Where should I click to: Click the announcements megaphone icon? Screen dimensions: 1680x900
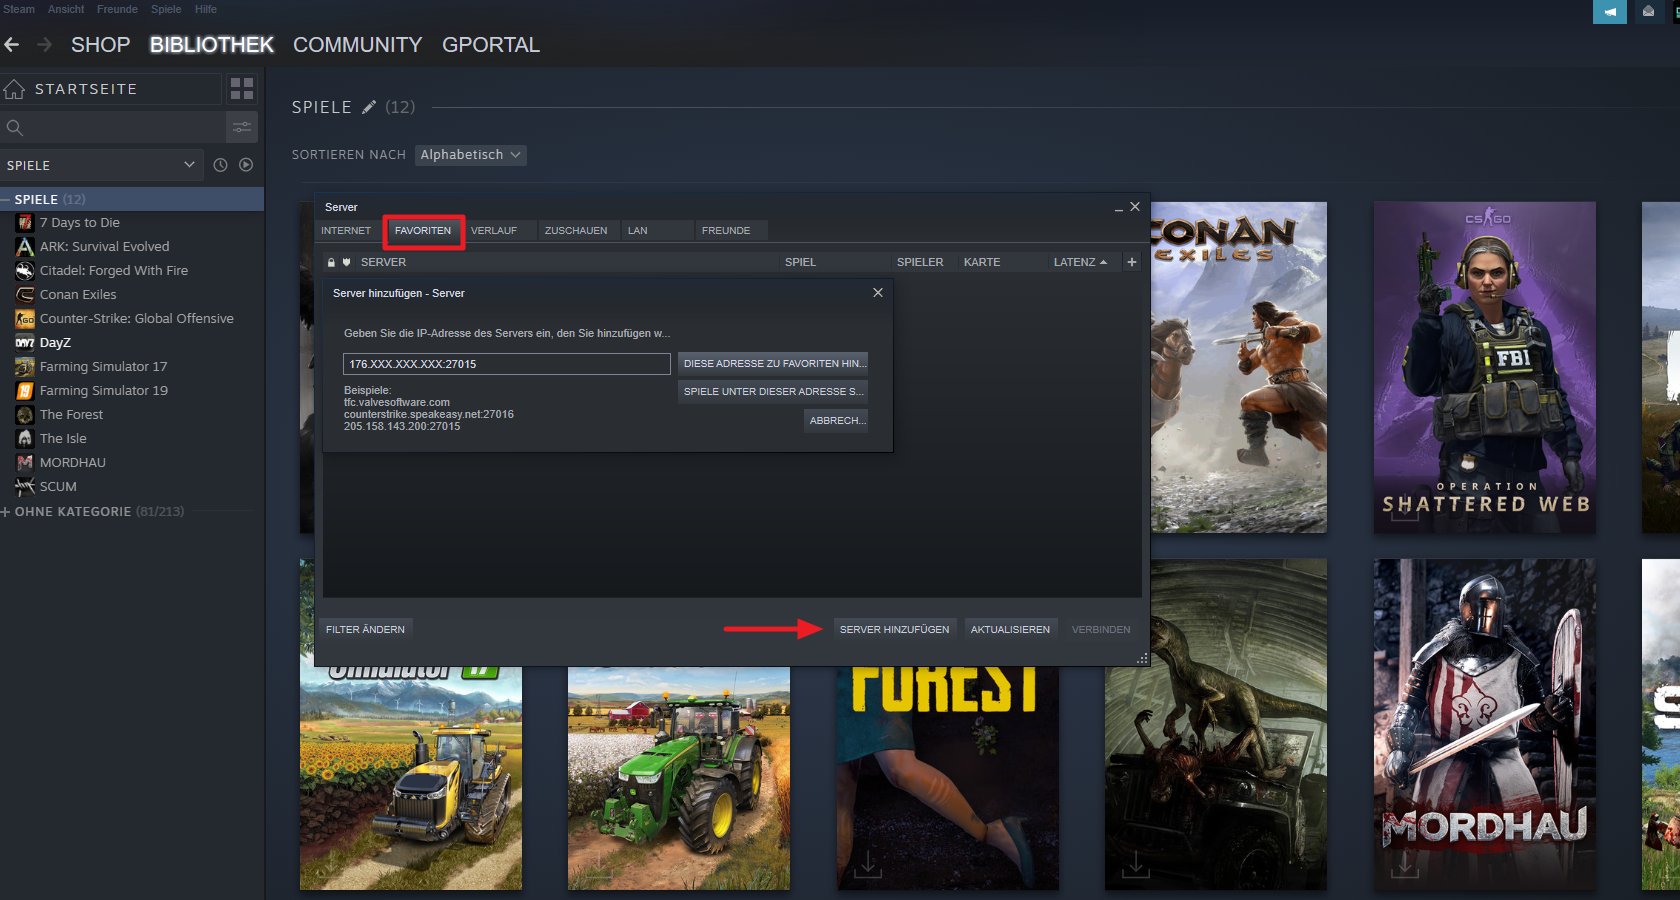coord(1609,11)
